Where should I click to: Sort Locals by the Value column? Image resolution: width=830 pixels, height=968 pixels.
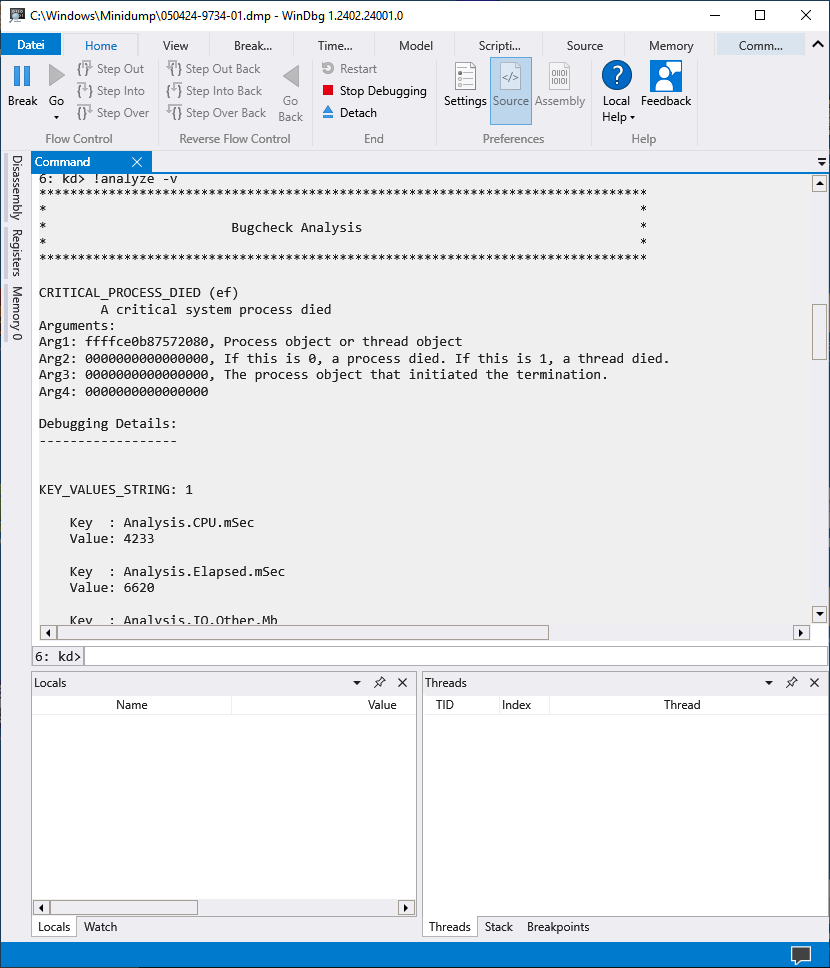coord(382,705)
